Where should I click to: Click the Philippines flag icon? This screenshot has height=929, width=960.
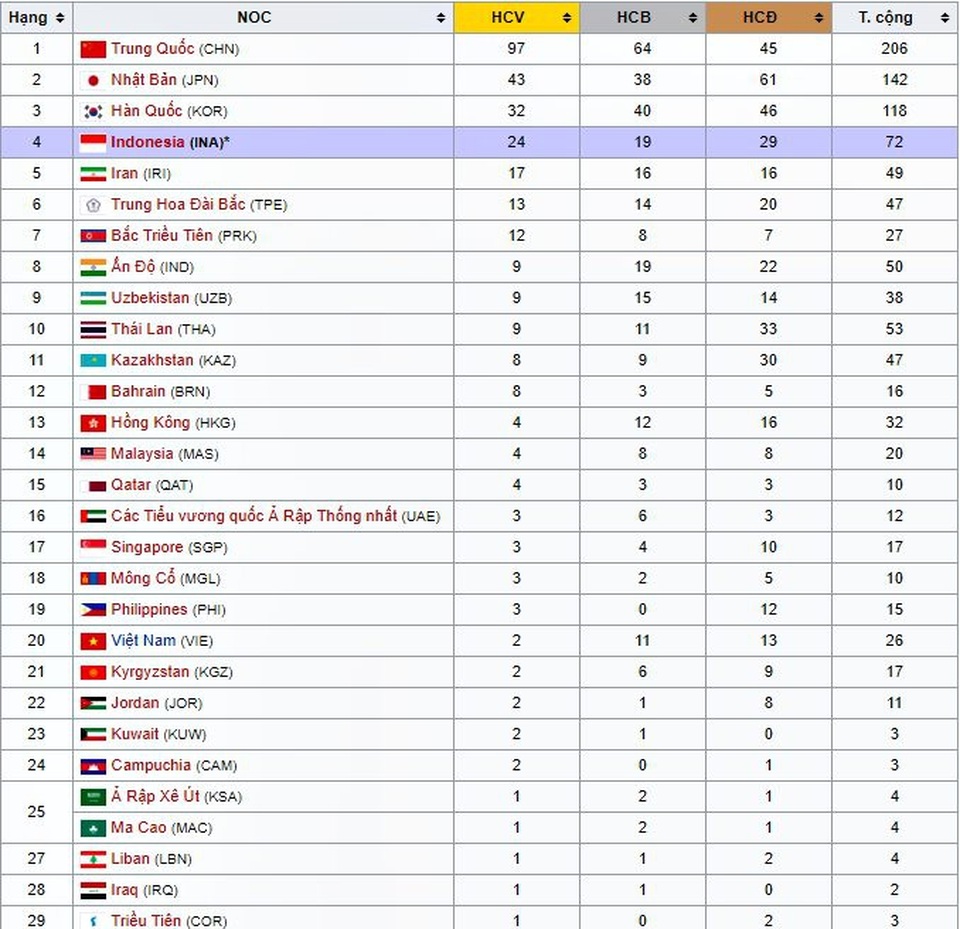pyautogui.click(x=93, y=610)
